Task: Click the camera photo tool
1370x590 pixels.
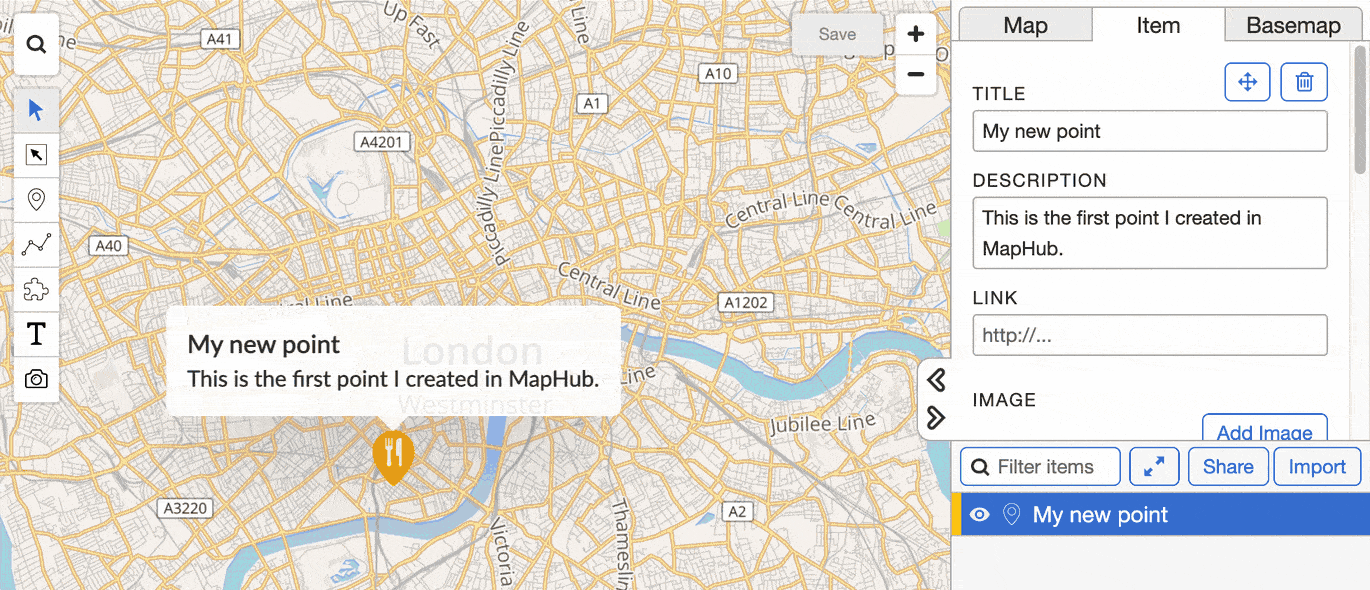Action: pos(36,379)
